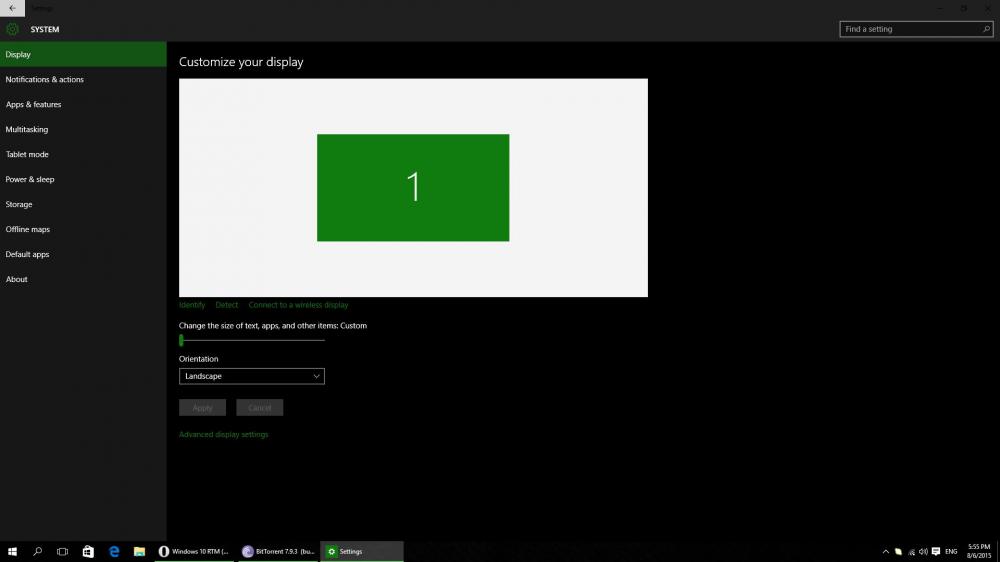
Task: Open the Notifications & actions section
Action: coord(45,79)
